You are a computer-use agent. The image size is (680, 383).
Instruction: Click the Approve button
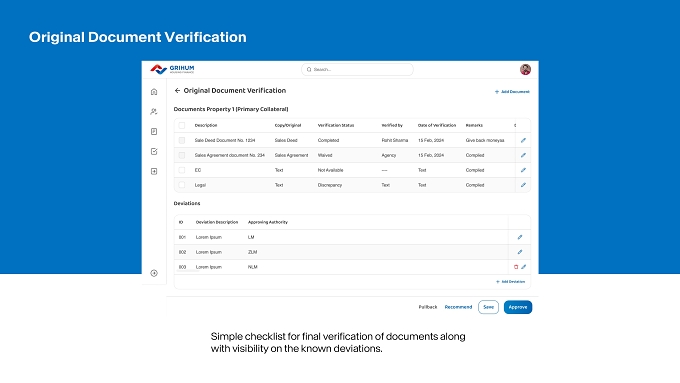[518, 307]
